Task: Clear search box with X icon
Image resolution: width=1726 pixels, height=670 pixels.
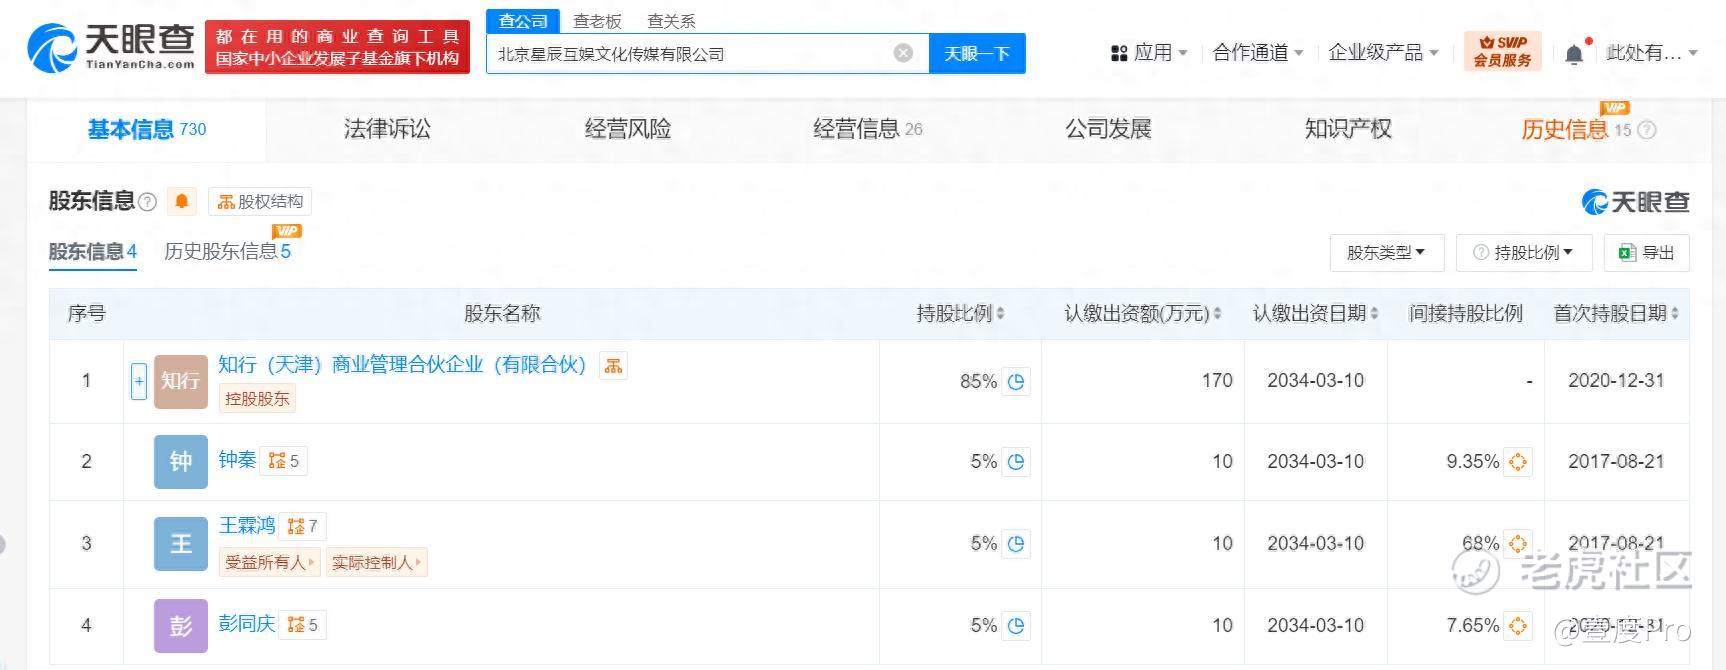Action: pos(903,53)
